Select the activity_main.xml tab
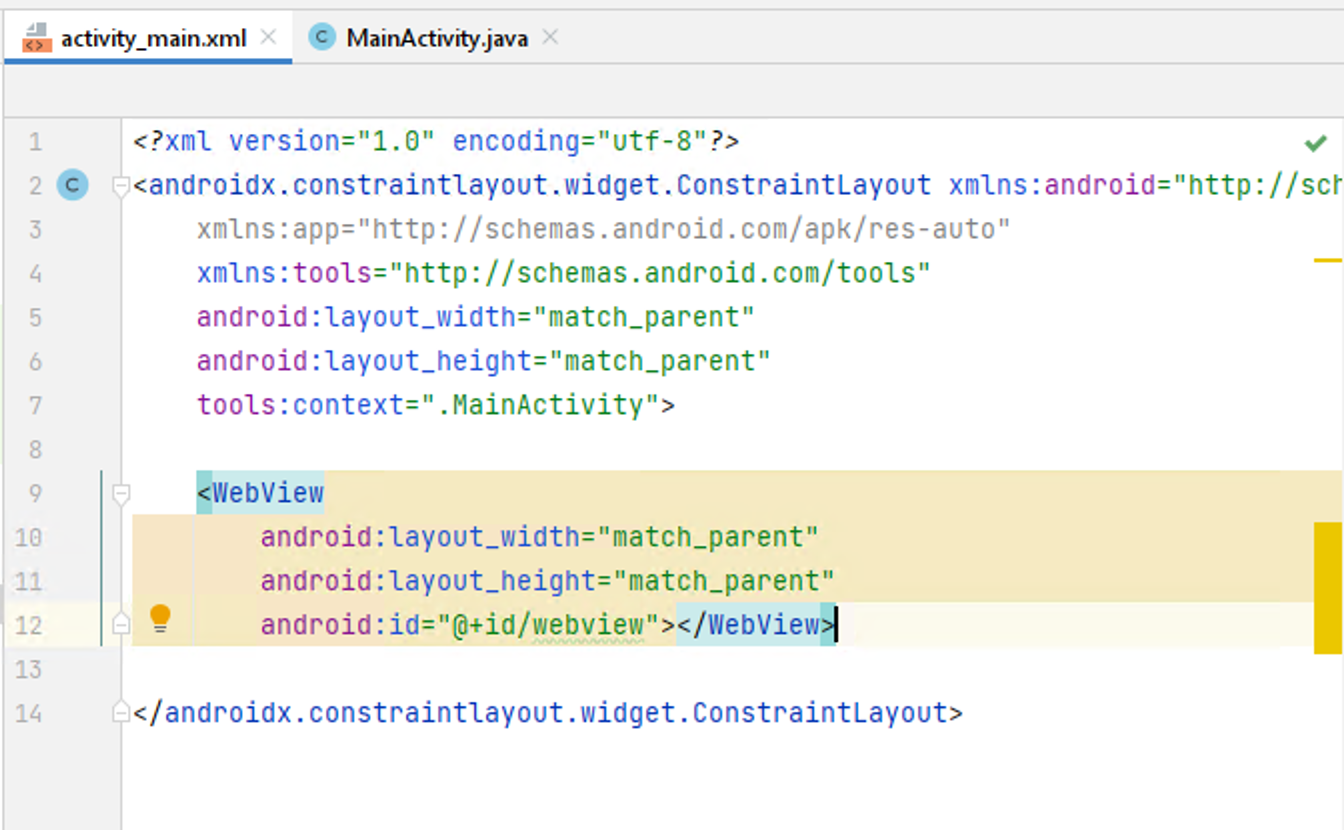Viewport: 1344px width, 830px height. pos(152,39)
